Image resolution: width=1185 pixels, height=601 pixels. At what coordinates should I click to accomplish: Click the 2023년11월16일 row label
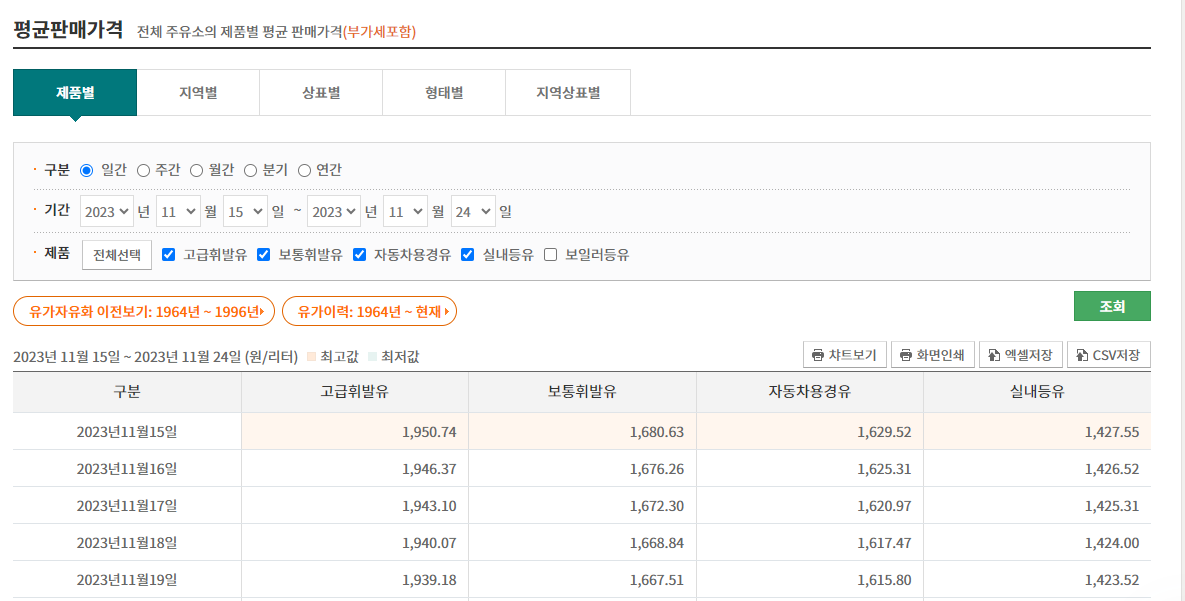pos(127,469)
